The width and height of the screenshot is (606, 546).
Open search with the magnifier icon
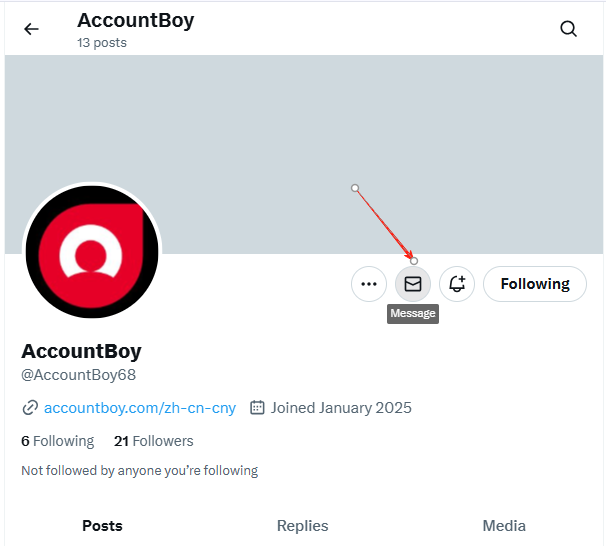pyautogui.click(x=568, y=29)
